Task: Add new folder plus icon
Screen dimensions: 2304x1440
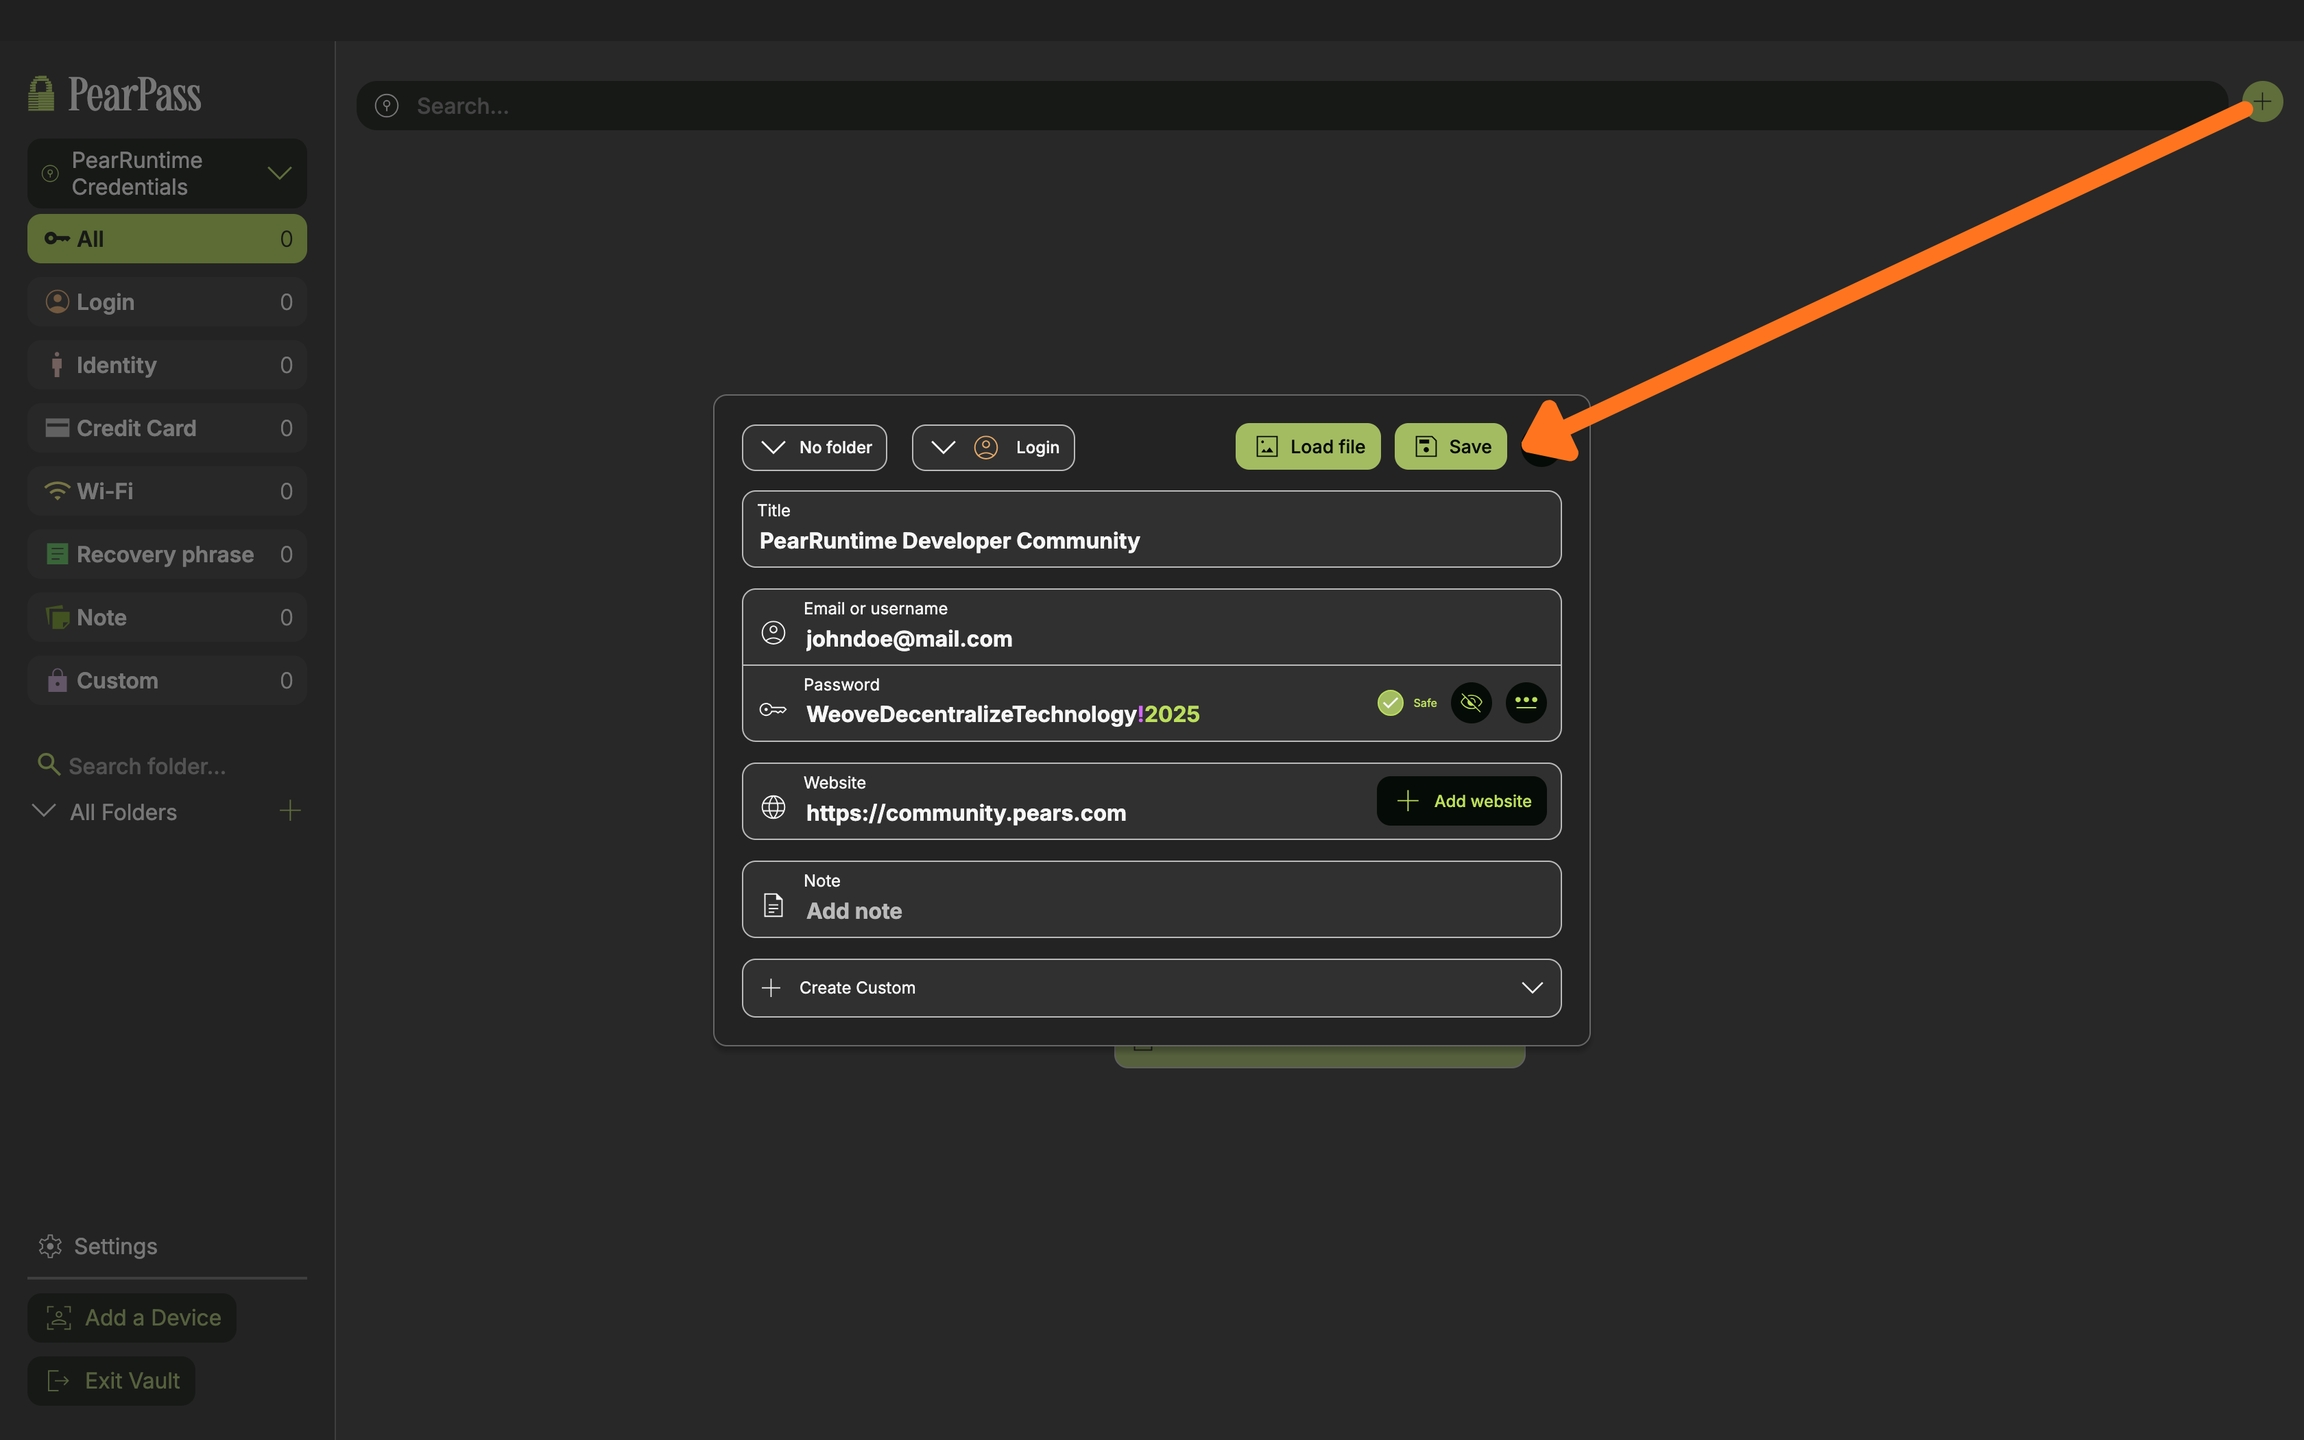Action: 290,811
